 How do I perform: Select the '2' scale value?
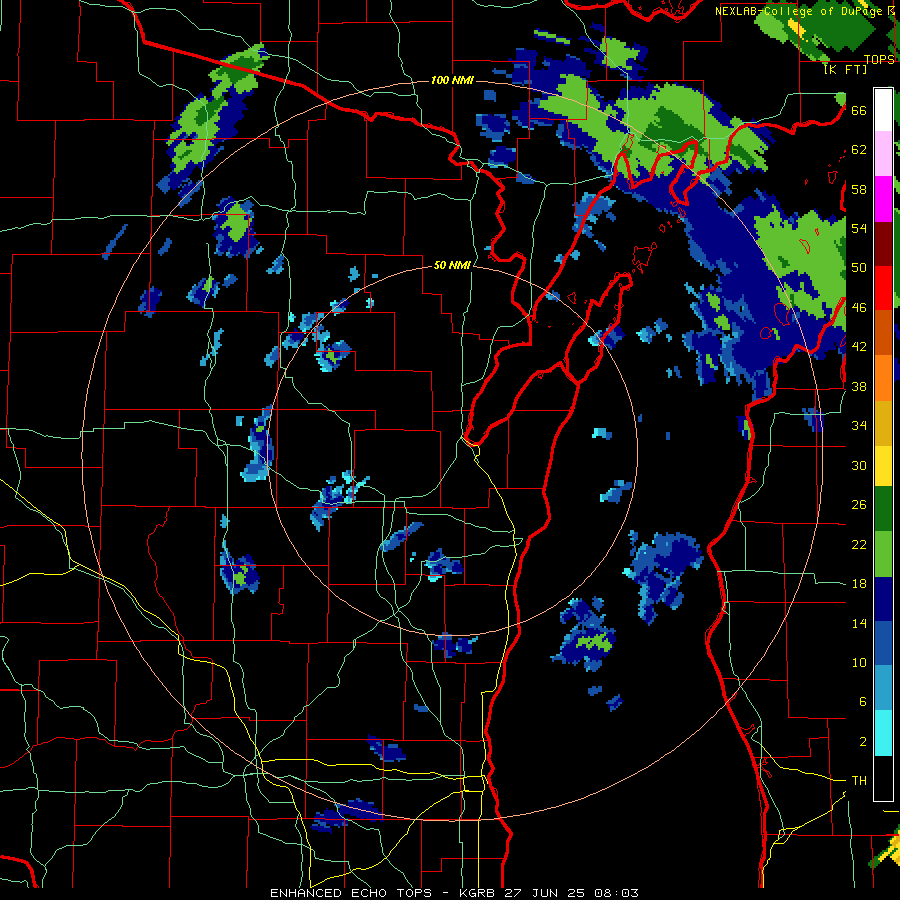click(x=862, y=742)
